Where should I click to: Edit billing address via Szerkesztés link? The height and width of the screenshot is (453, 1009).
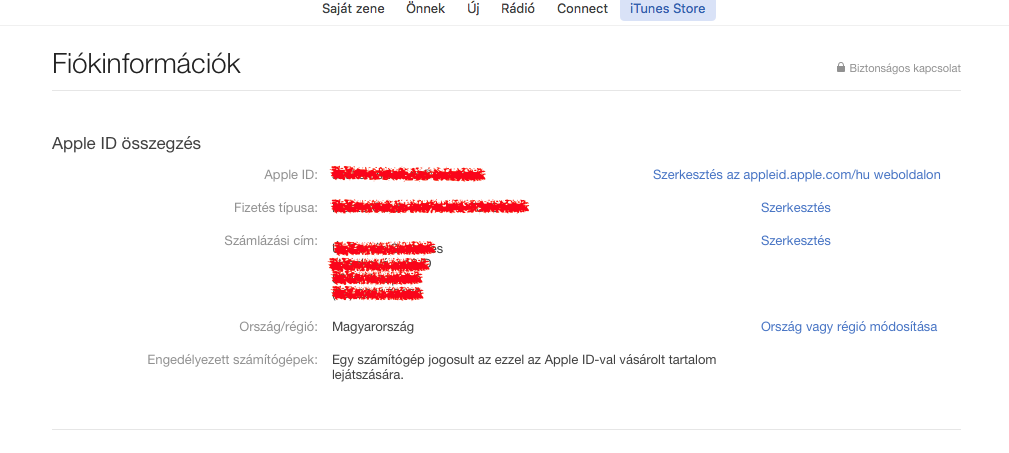795,240
